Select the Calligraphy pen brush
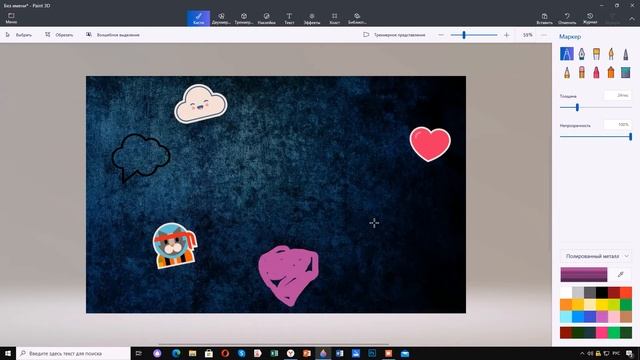 coord(582,54)
